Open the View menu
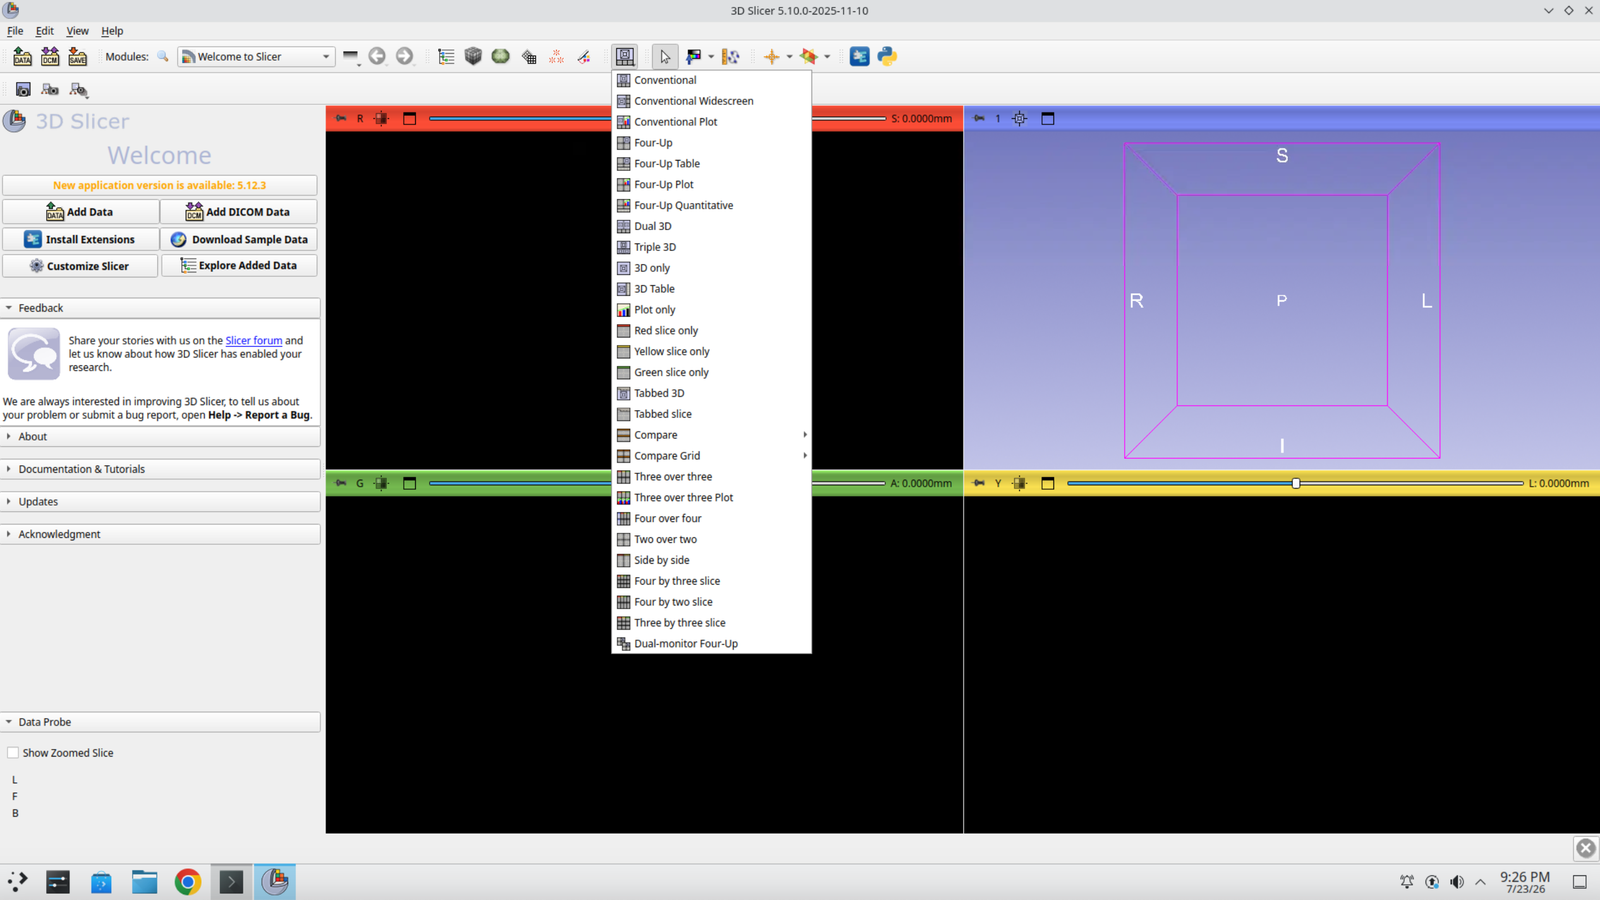The image size is (1600, 900). click(x=77, y=31)
